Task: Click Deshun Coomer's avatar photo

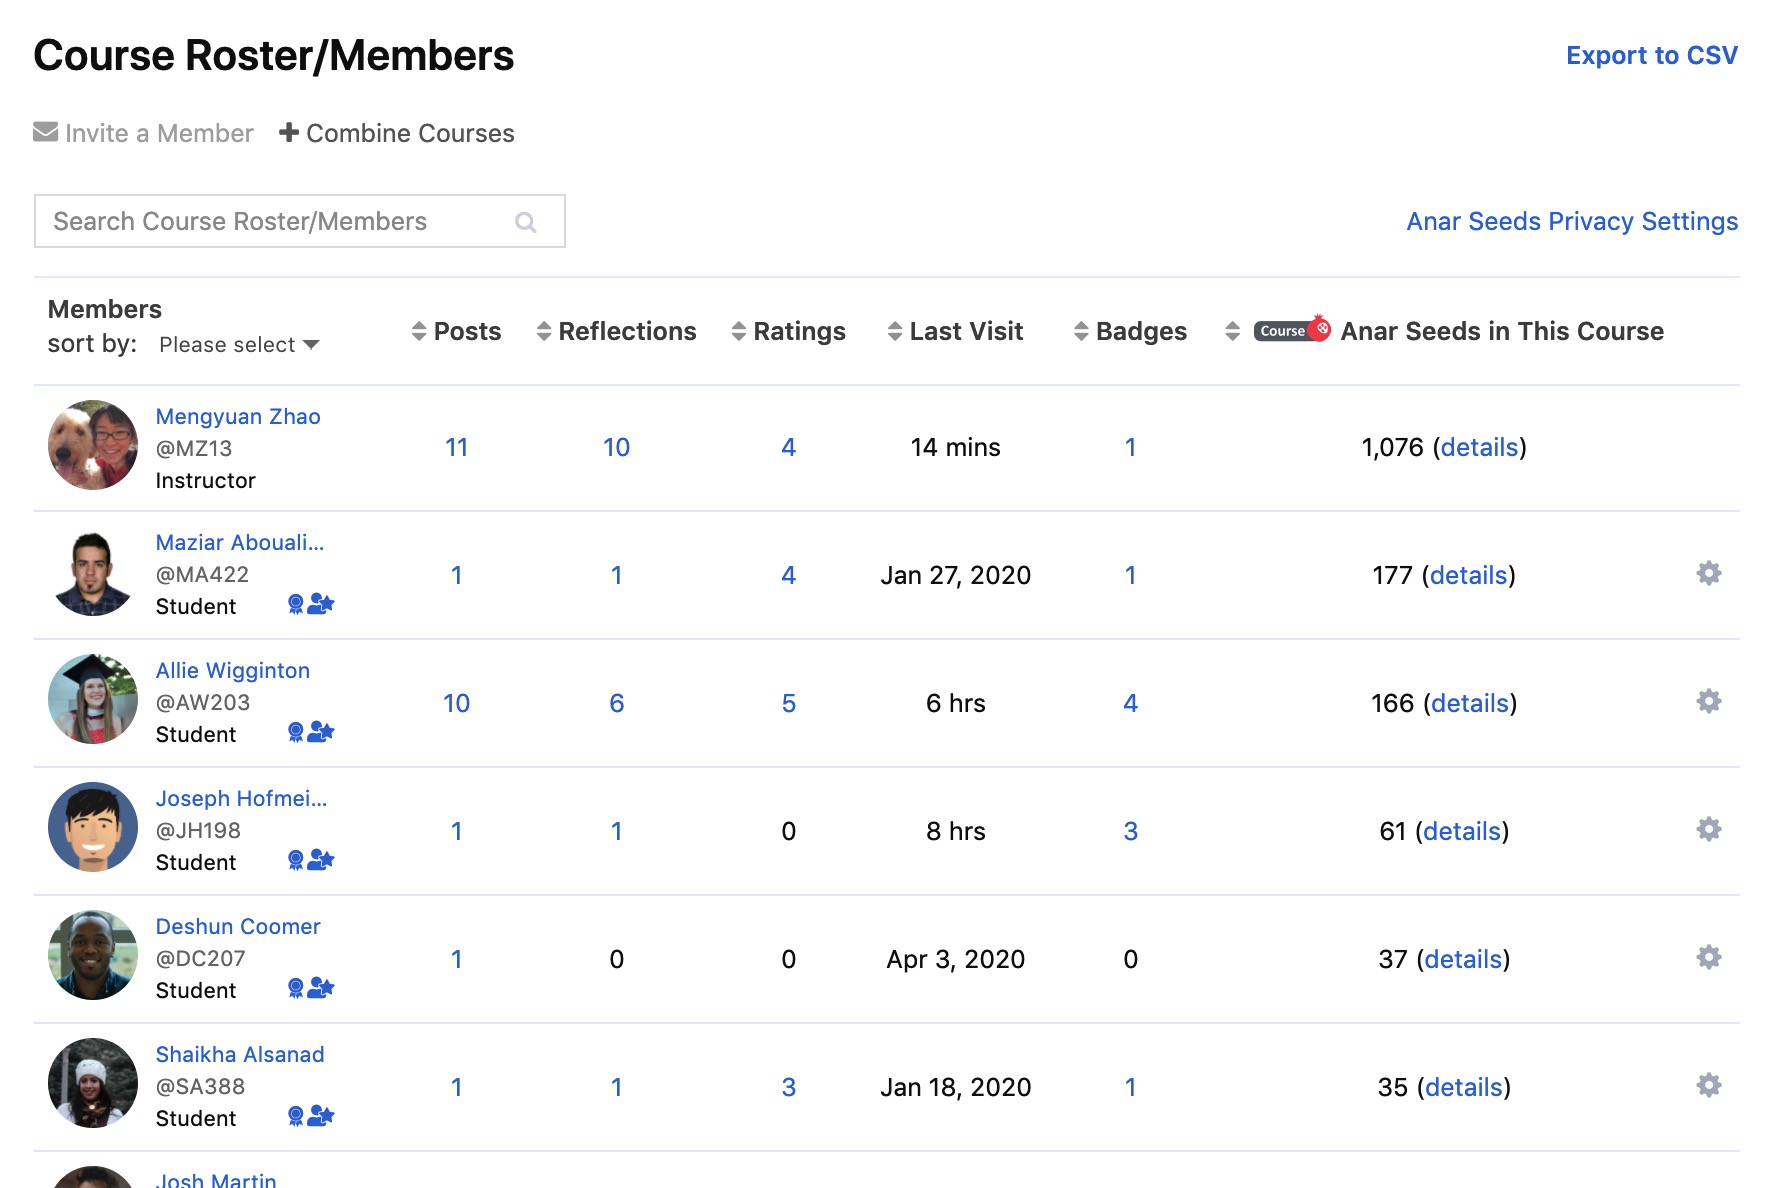Action: [93, 955]
